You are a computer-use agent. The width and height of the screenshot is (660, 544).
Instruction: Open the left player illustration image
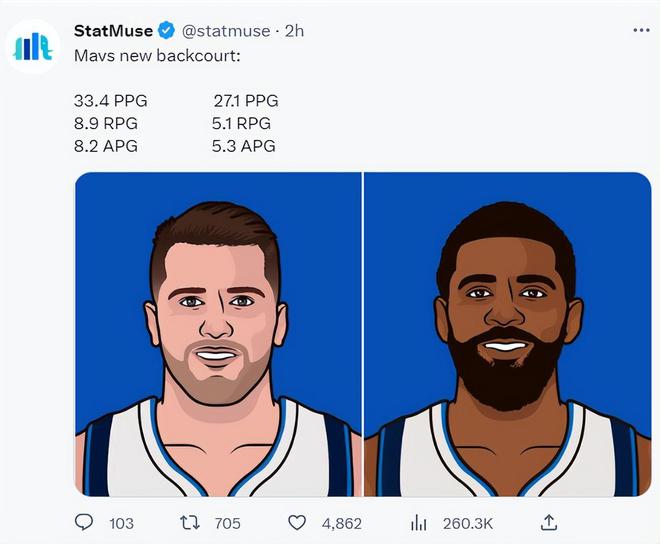[x=218, y=334]
